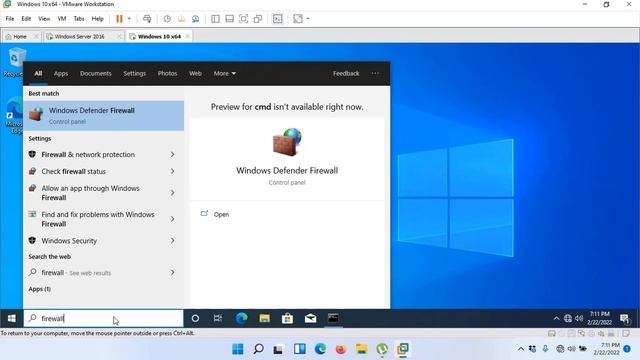Click the guest volume speaker tray icon
Screen dimensions: 640x360
coord(579,318)
